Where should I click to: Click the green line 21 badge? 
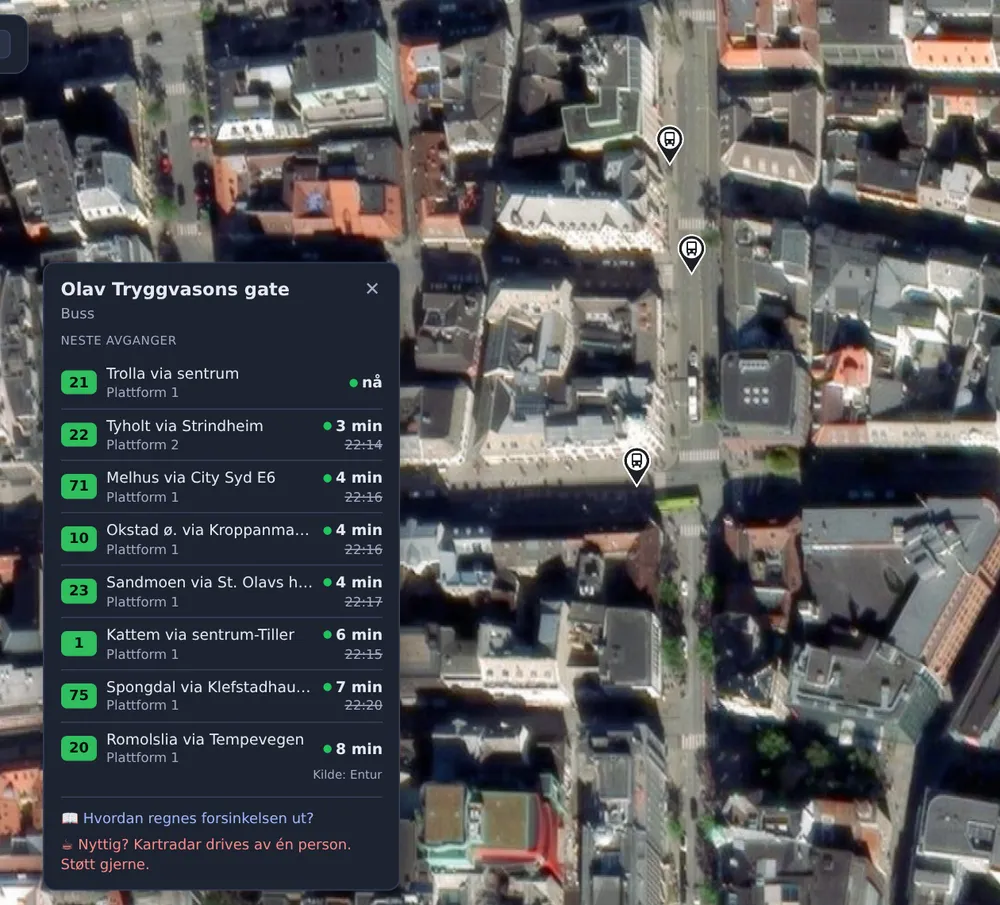pyautogui.click(x=79, y=382)
